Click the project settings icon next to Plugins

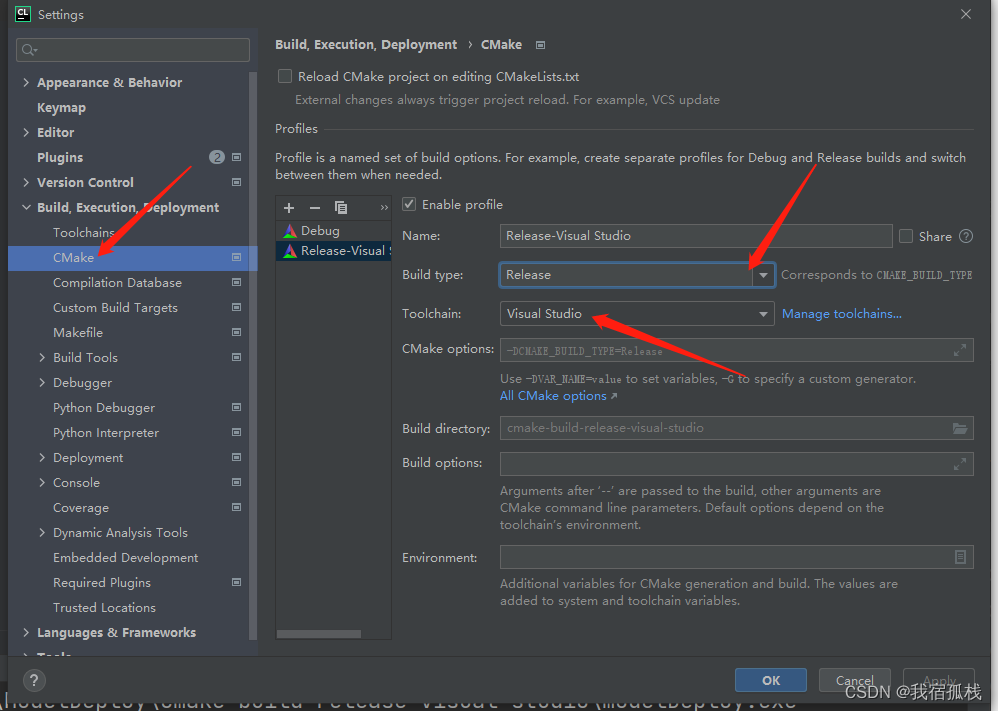(x=236, y=157)
